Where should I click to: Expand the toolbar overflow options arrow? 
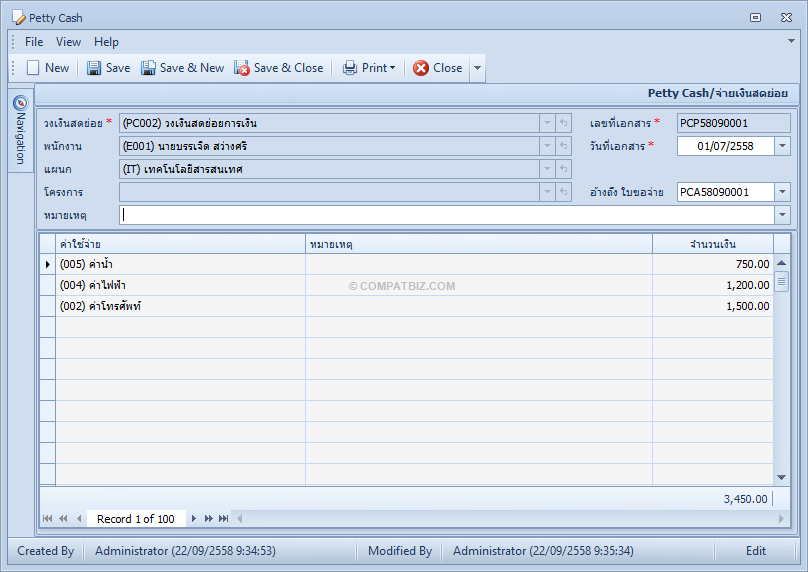(477, 68)
